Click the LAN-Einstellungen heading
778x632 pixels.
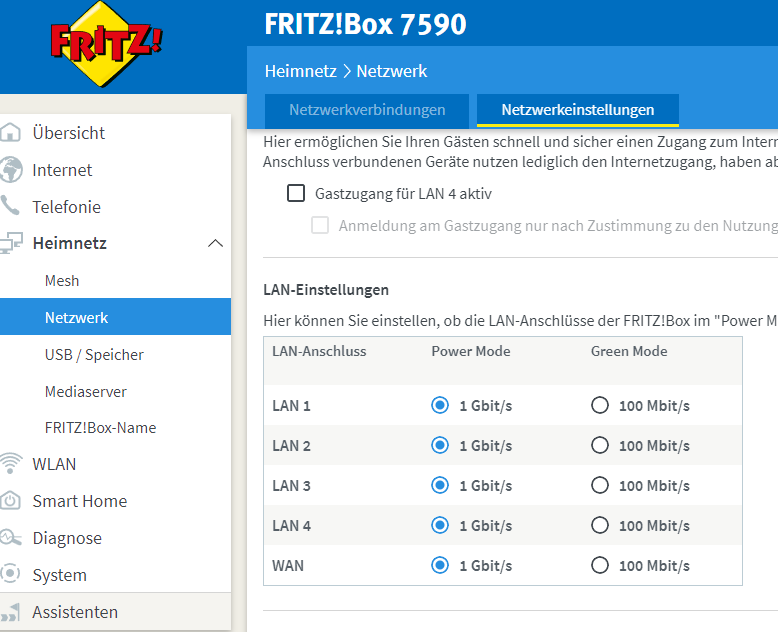[x=326, y=290]
